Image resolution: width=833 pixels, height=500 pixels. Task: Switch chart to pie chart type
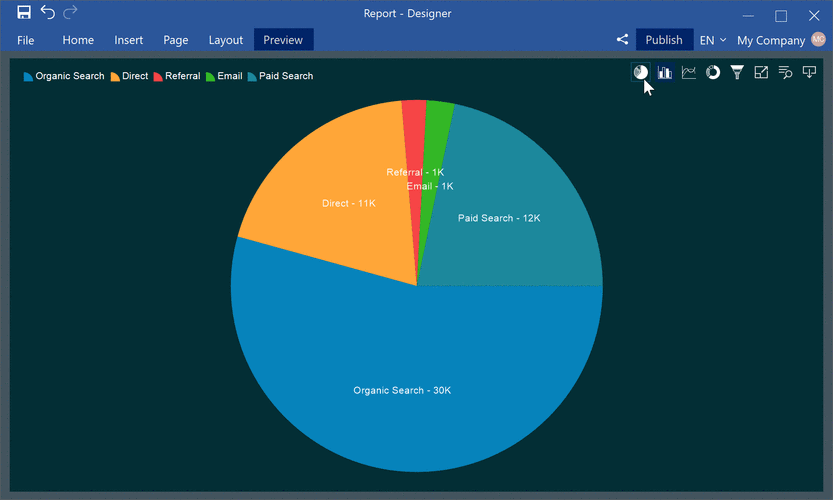640,72
